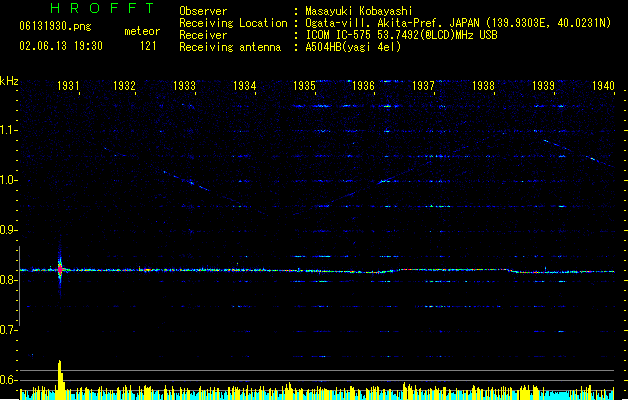Click receiver value ICOM IC-575 53.7492 MHz
Viewport: 629px width, 400px height.
coord(401,35)
